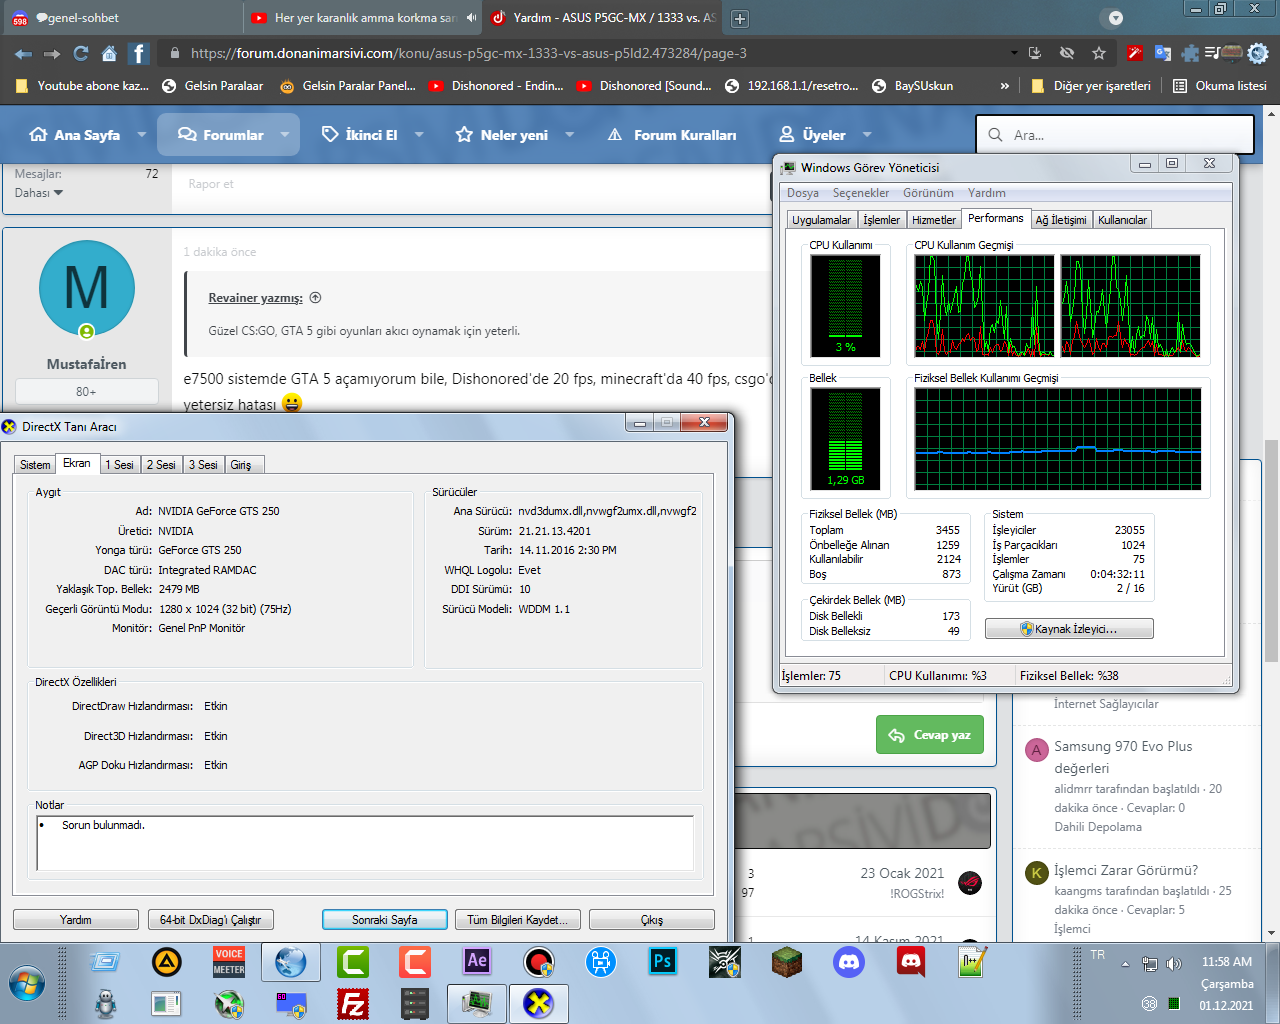Open Discord blue icon in taskbar
The width and height of the screenshot is (1280, 1024).
[x=849, y=962]
